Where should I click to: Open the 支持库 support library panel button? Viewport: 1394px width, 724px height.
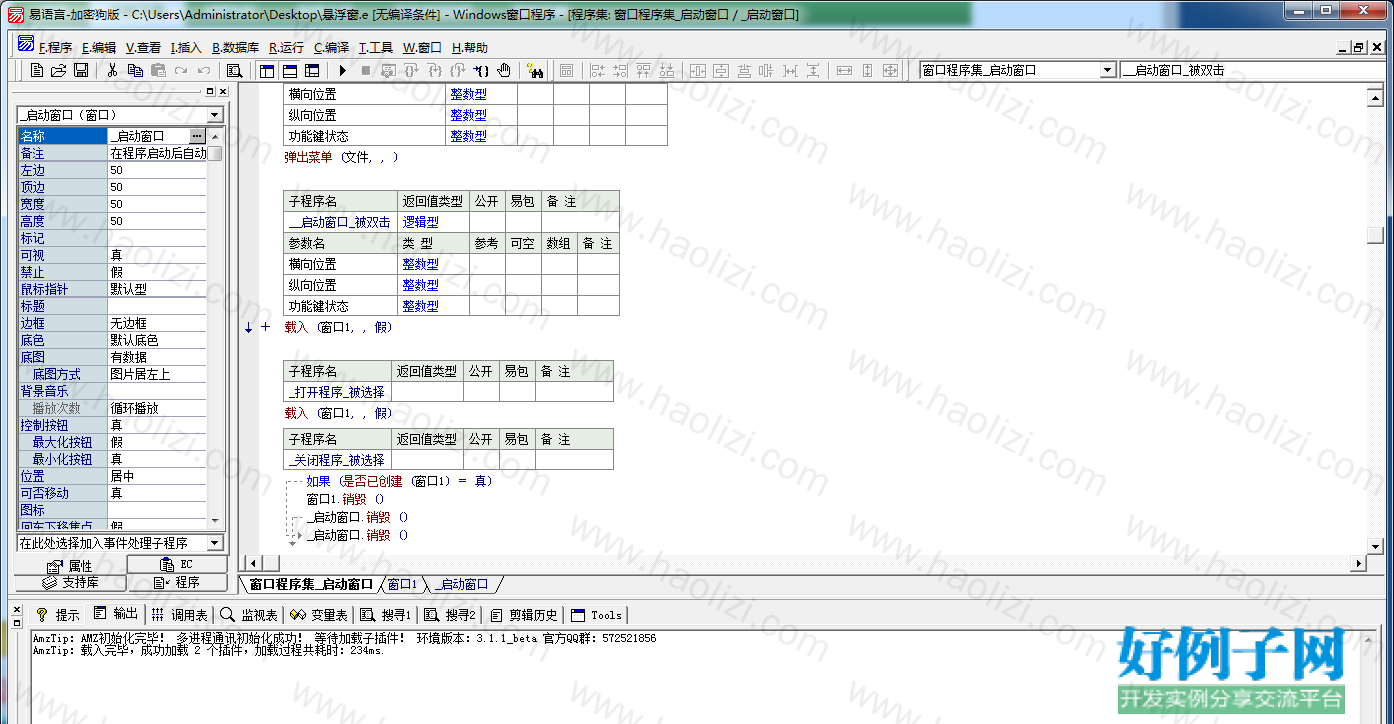tap(69, 582)
